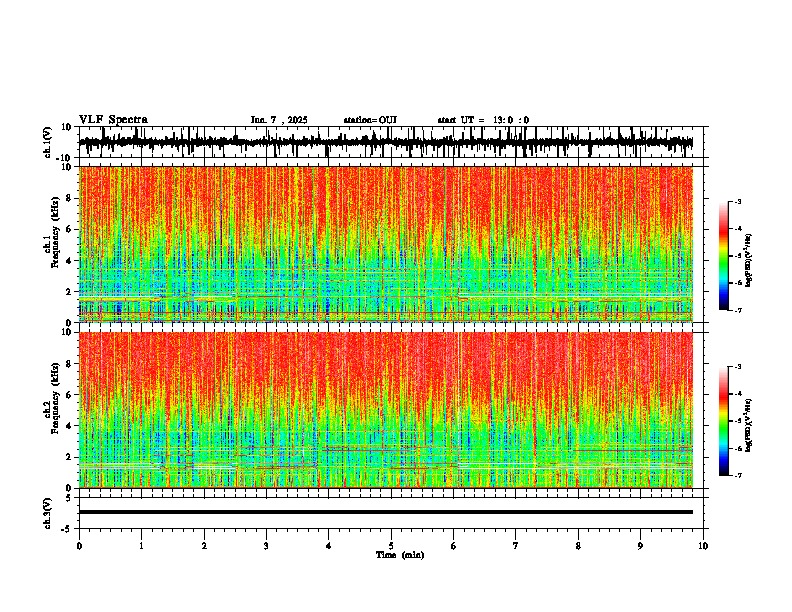Click the "8" kHz tick on ch.1 frequency axis

tap(70, 198)
